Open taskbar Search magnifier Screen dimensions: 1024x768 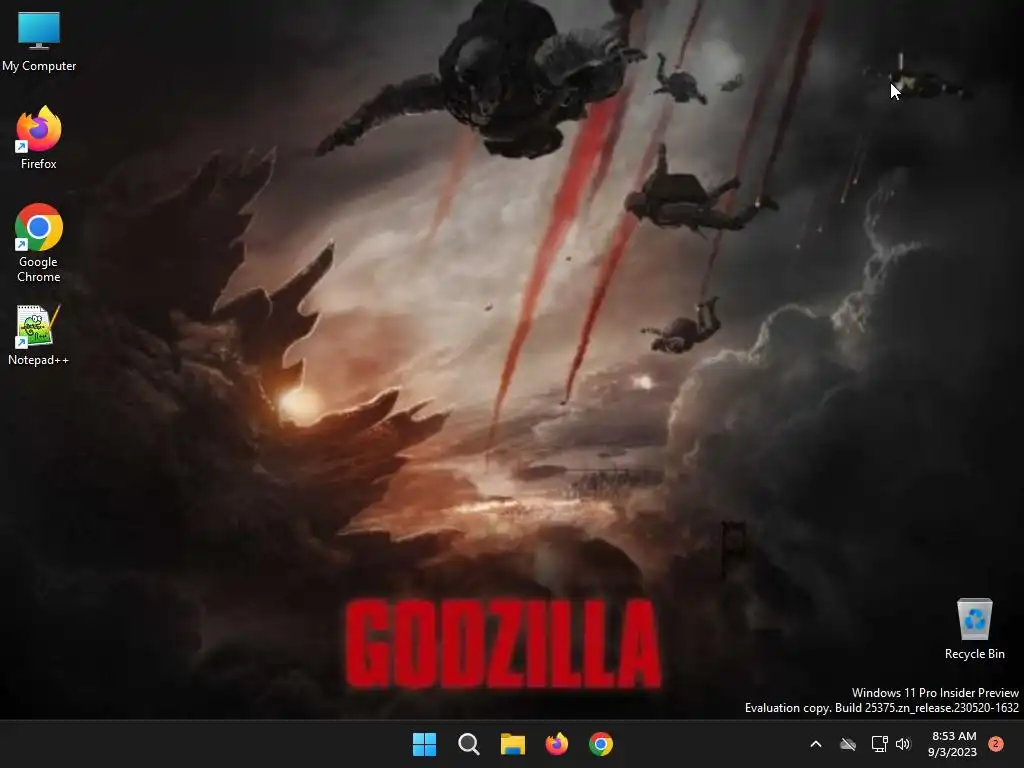(469, 744)
